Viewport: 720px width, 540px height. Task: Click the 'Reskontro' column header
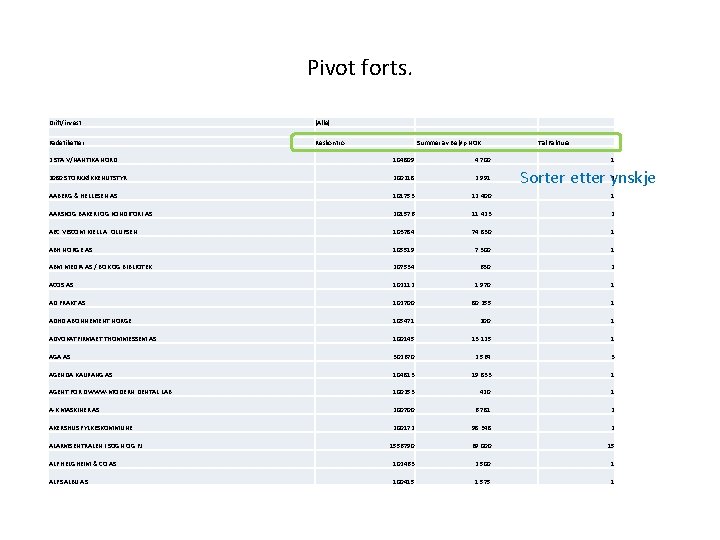(x=331, y=143)
